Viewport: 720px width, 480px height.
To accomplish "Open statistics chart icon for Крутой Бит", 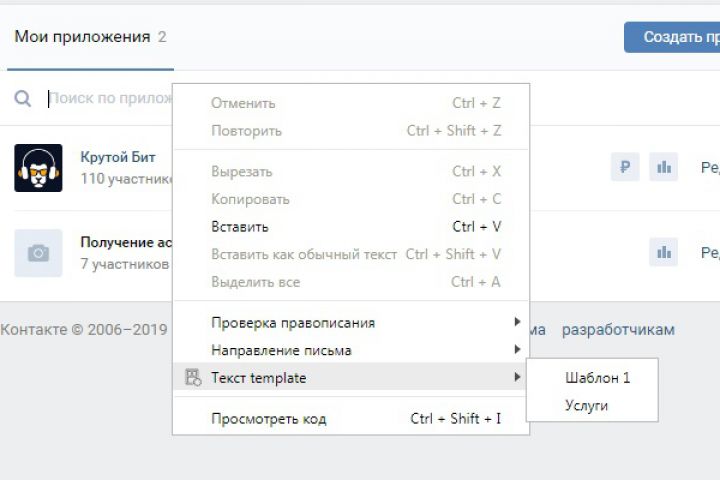I will (x=663, y=167).
